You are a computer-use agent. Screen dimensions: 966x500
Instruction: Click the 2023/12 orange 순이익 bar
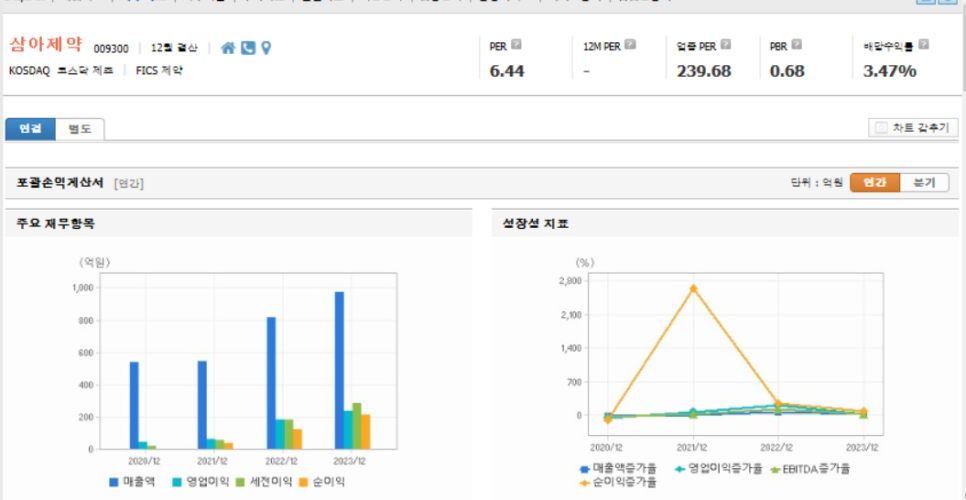(x=366, y=432)
